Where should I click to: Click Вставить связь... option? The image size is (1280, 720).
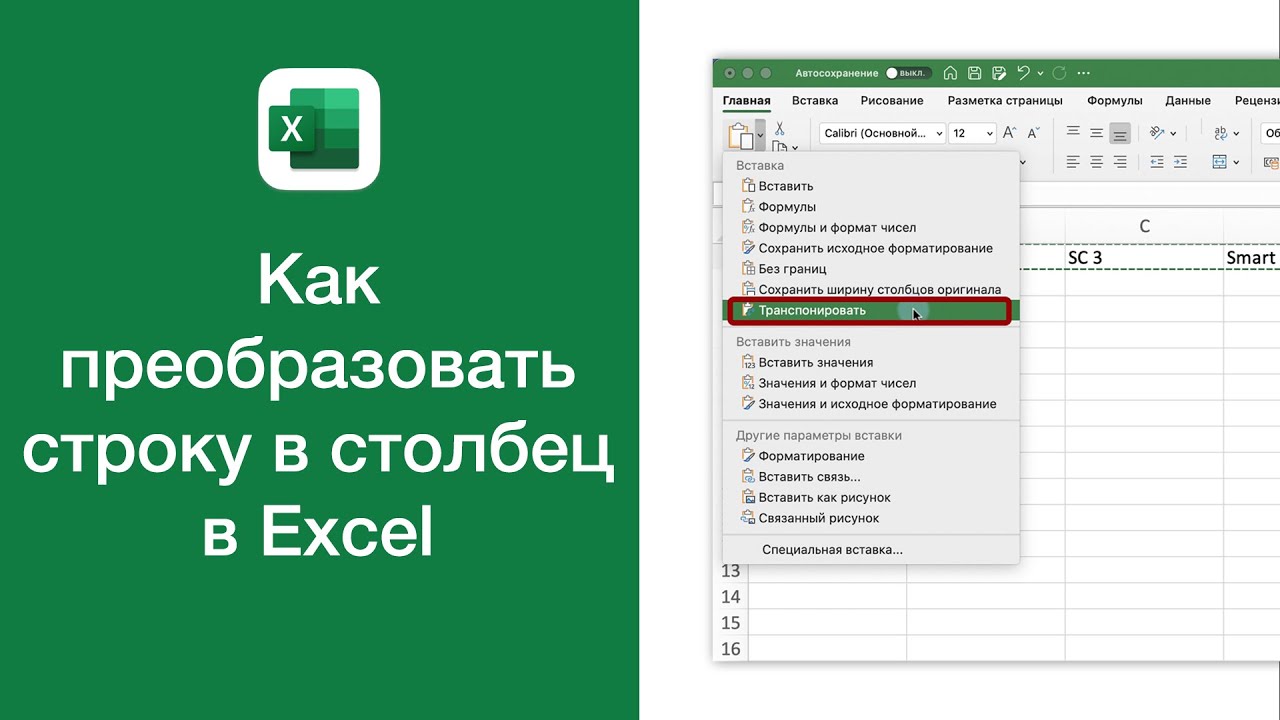[871, 477]
